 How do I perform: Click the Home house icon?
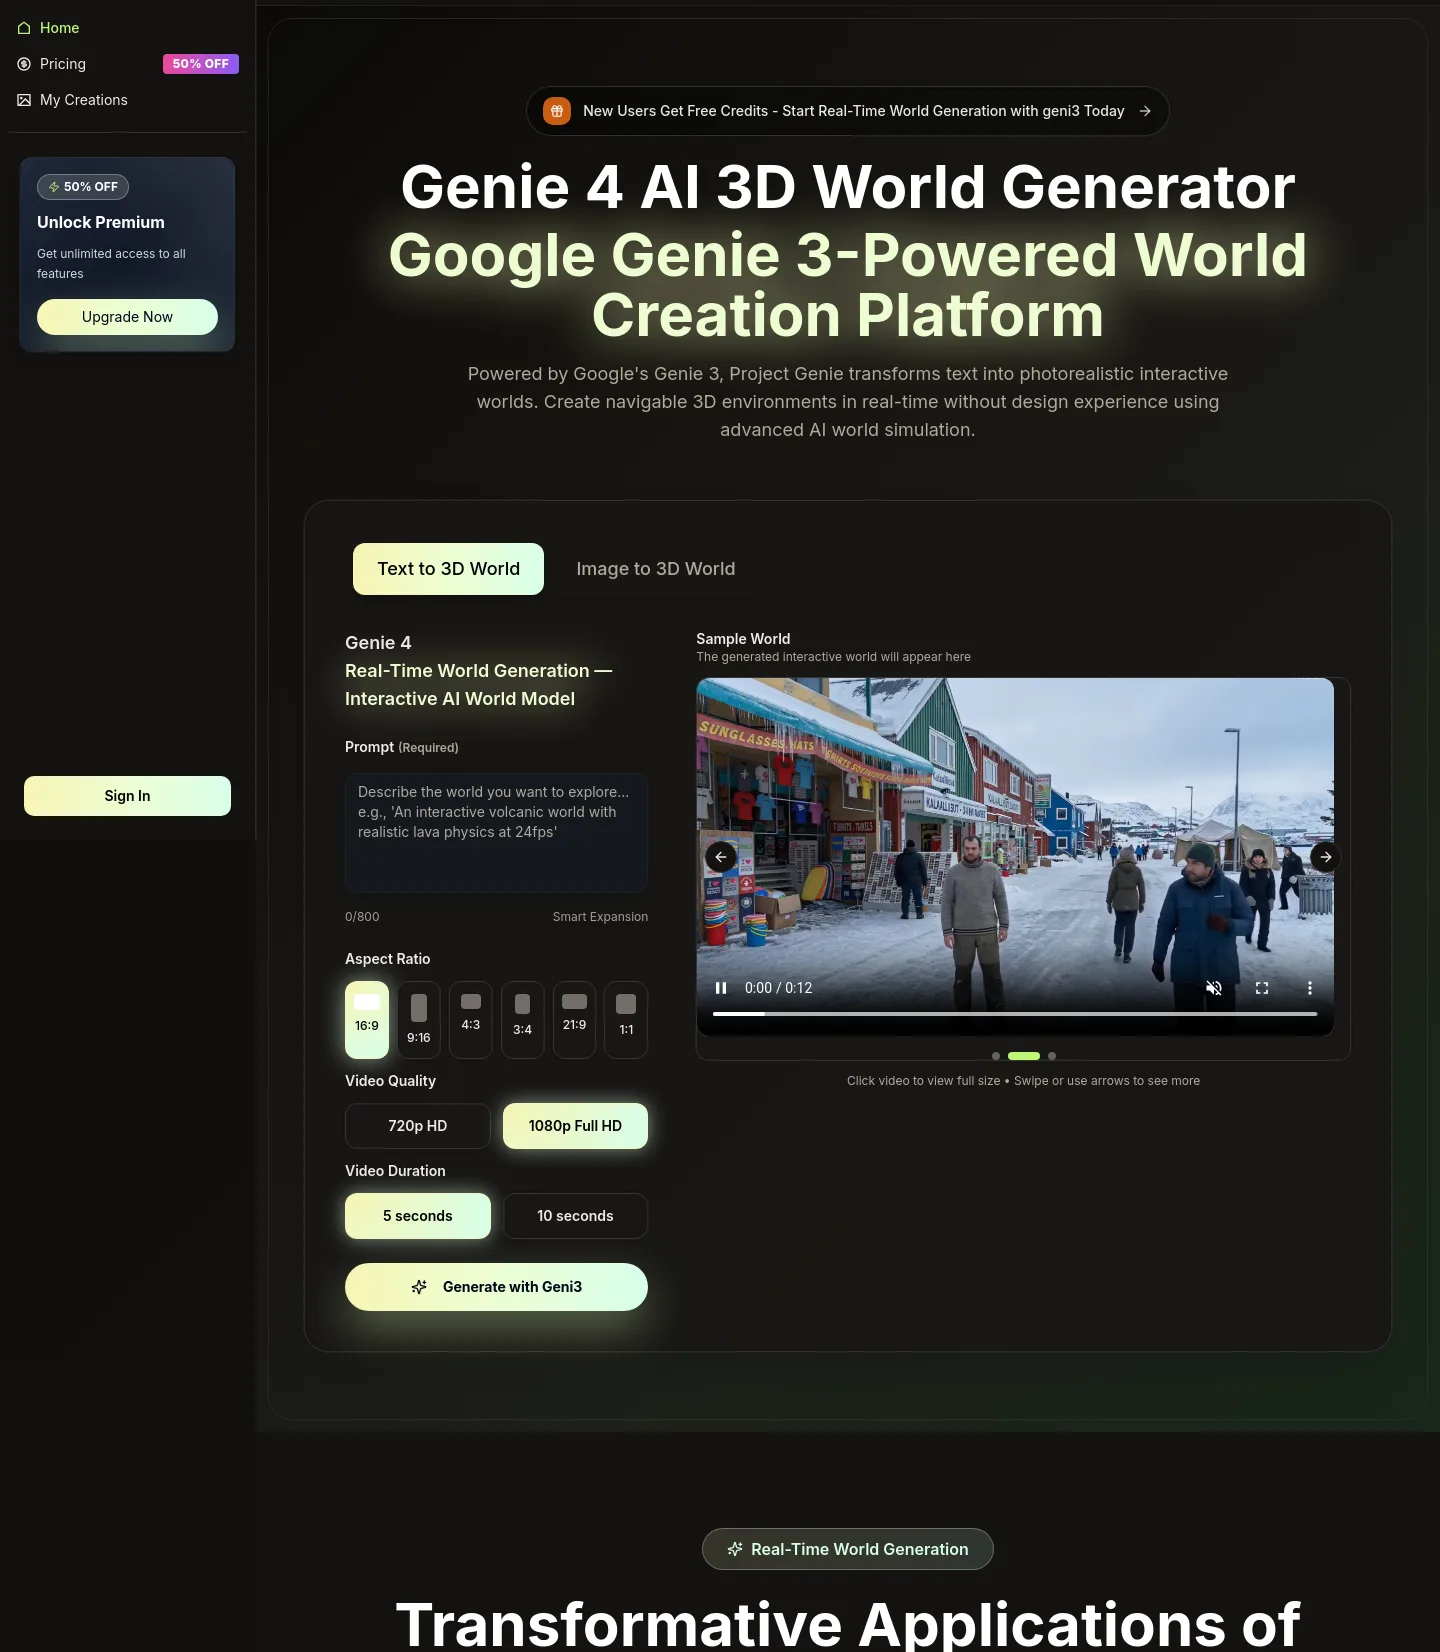coord(24,28)
